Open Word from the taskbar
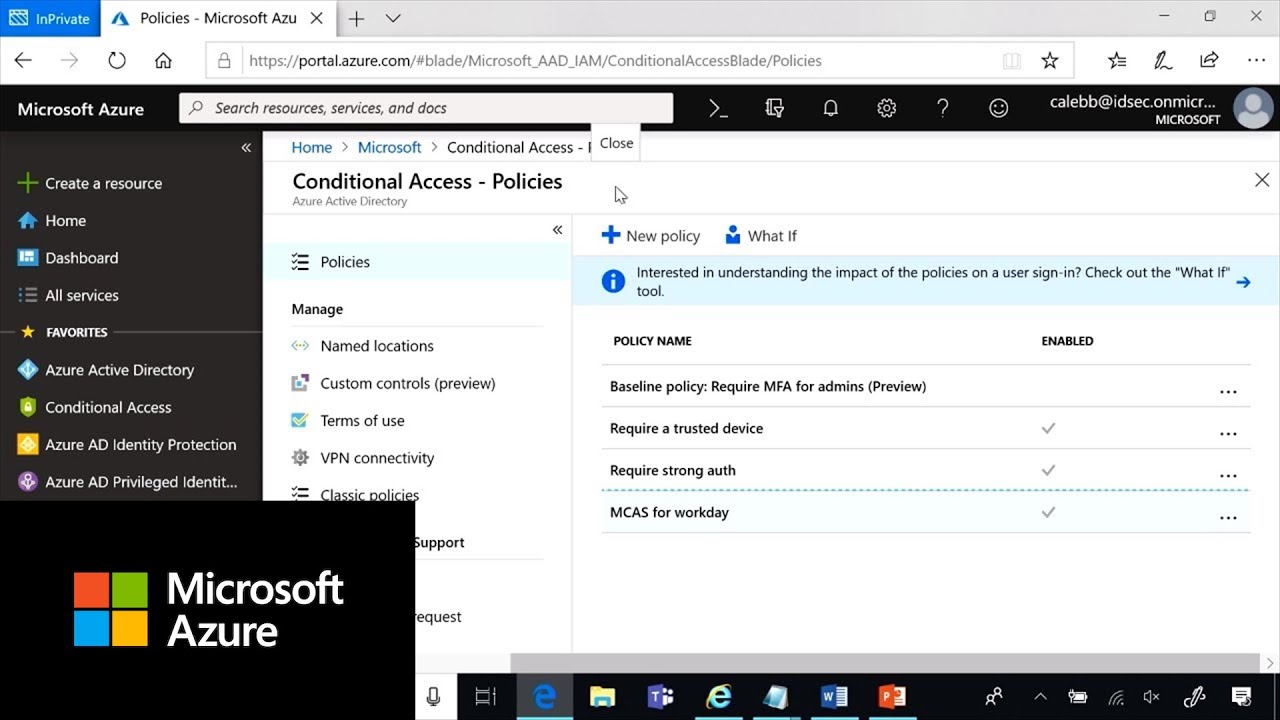The width and height of the screenshot is (1280, 720). 834,696
